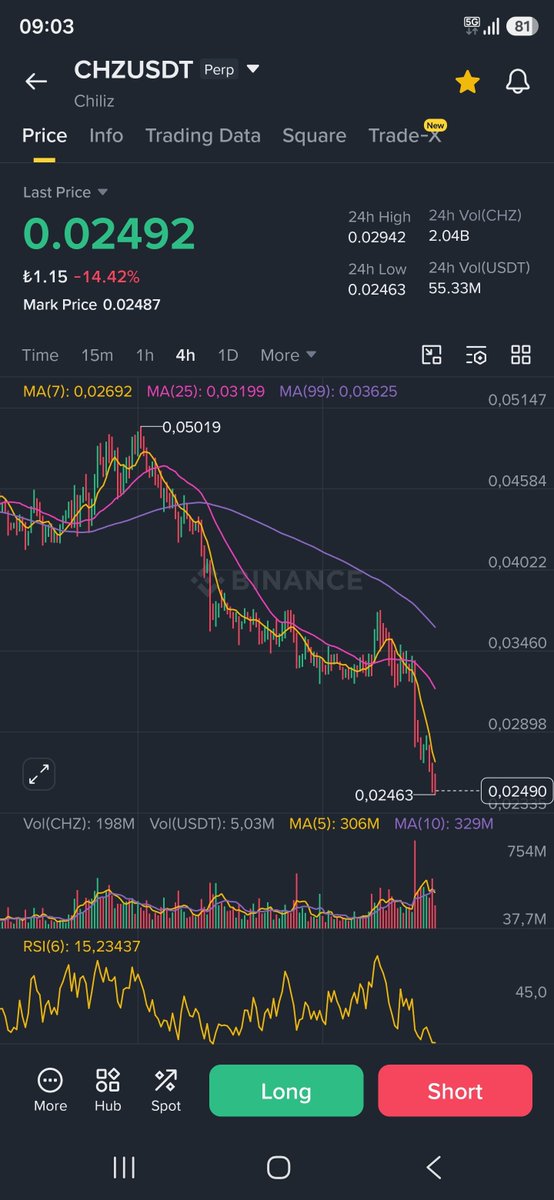This screenshot has width=554, height=1200.
Task: Tap the 0,02463 low price label
Action: click(384, 795)
